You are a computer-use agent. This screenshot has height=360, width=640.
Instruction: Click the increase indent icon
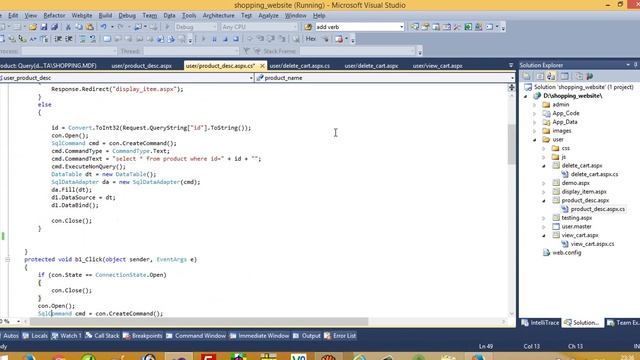tap(69, 39)
